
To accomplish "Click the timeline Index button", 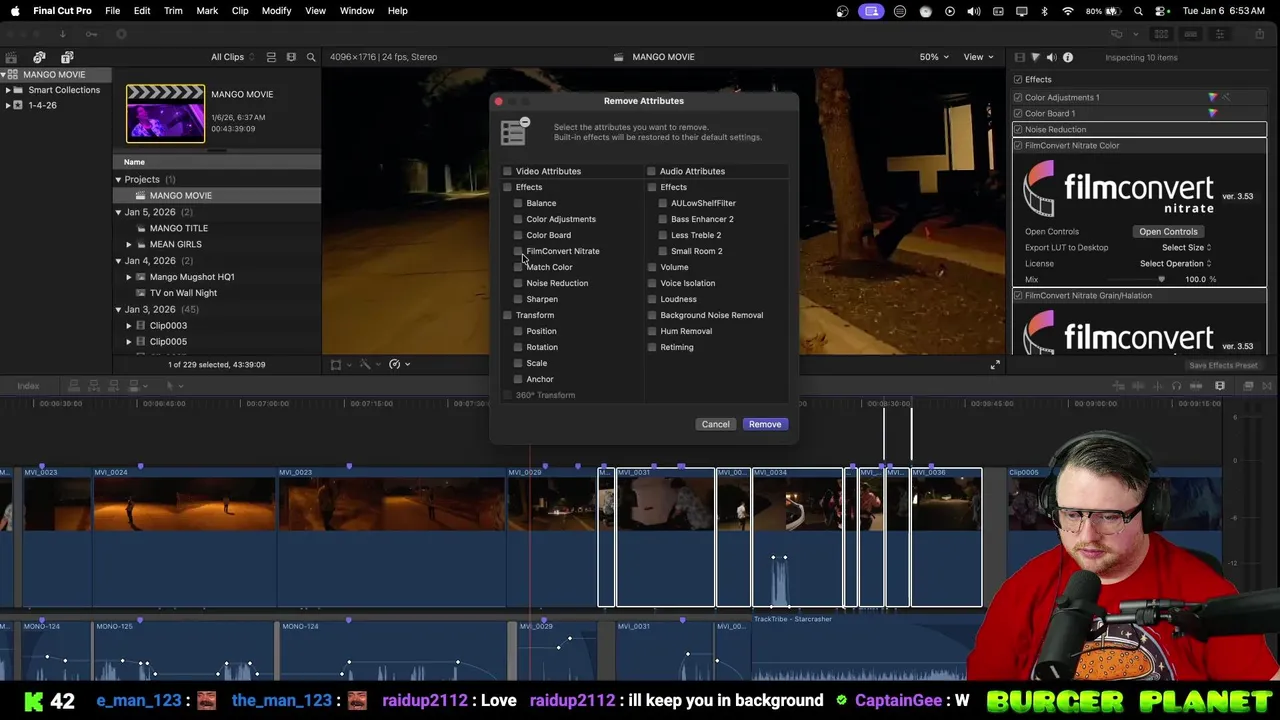I will click(28, 386).
